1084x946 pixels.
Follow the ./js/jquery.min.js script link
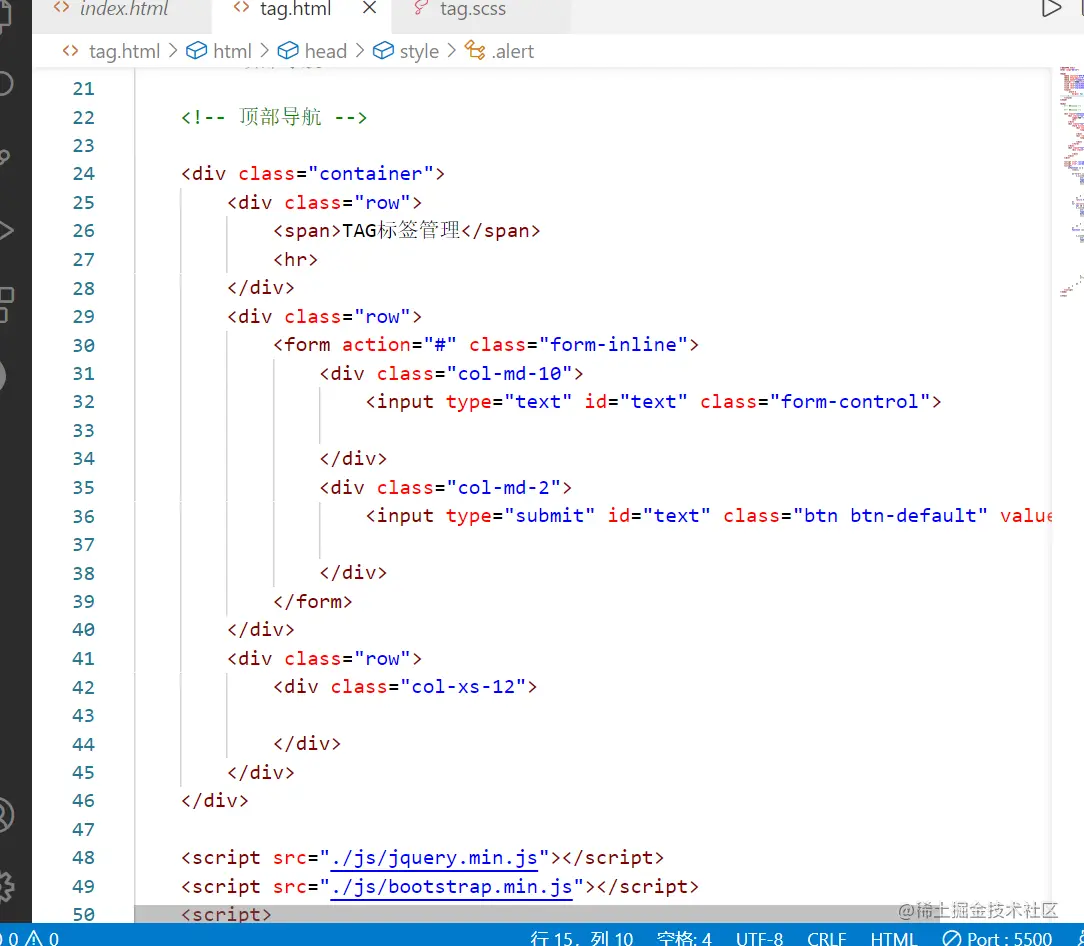pos(434,857)
